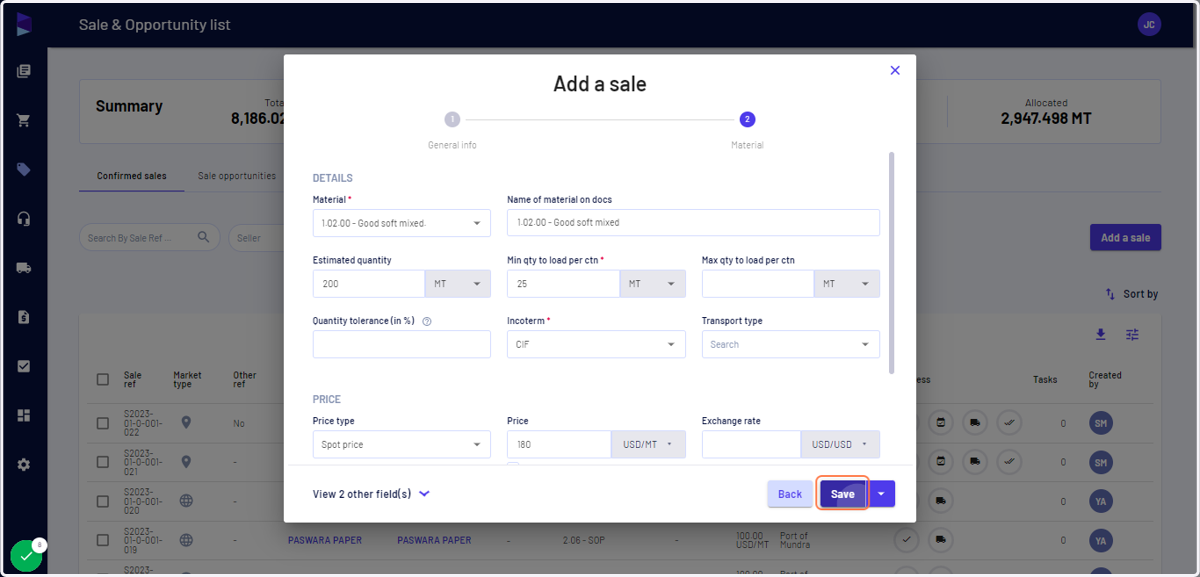This screenshot has width=1200, height=577.
Task: Click checkmark progress icon for sale 019
Action: 905,540
